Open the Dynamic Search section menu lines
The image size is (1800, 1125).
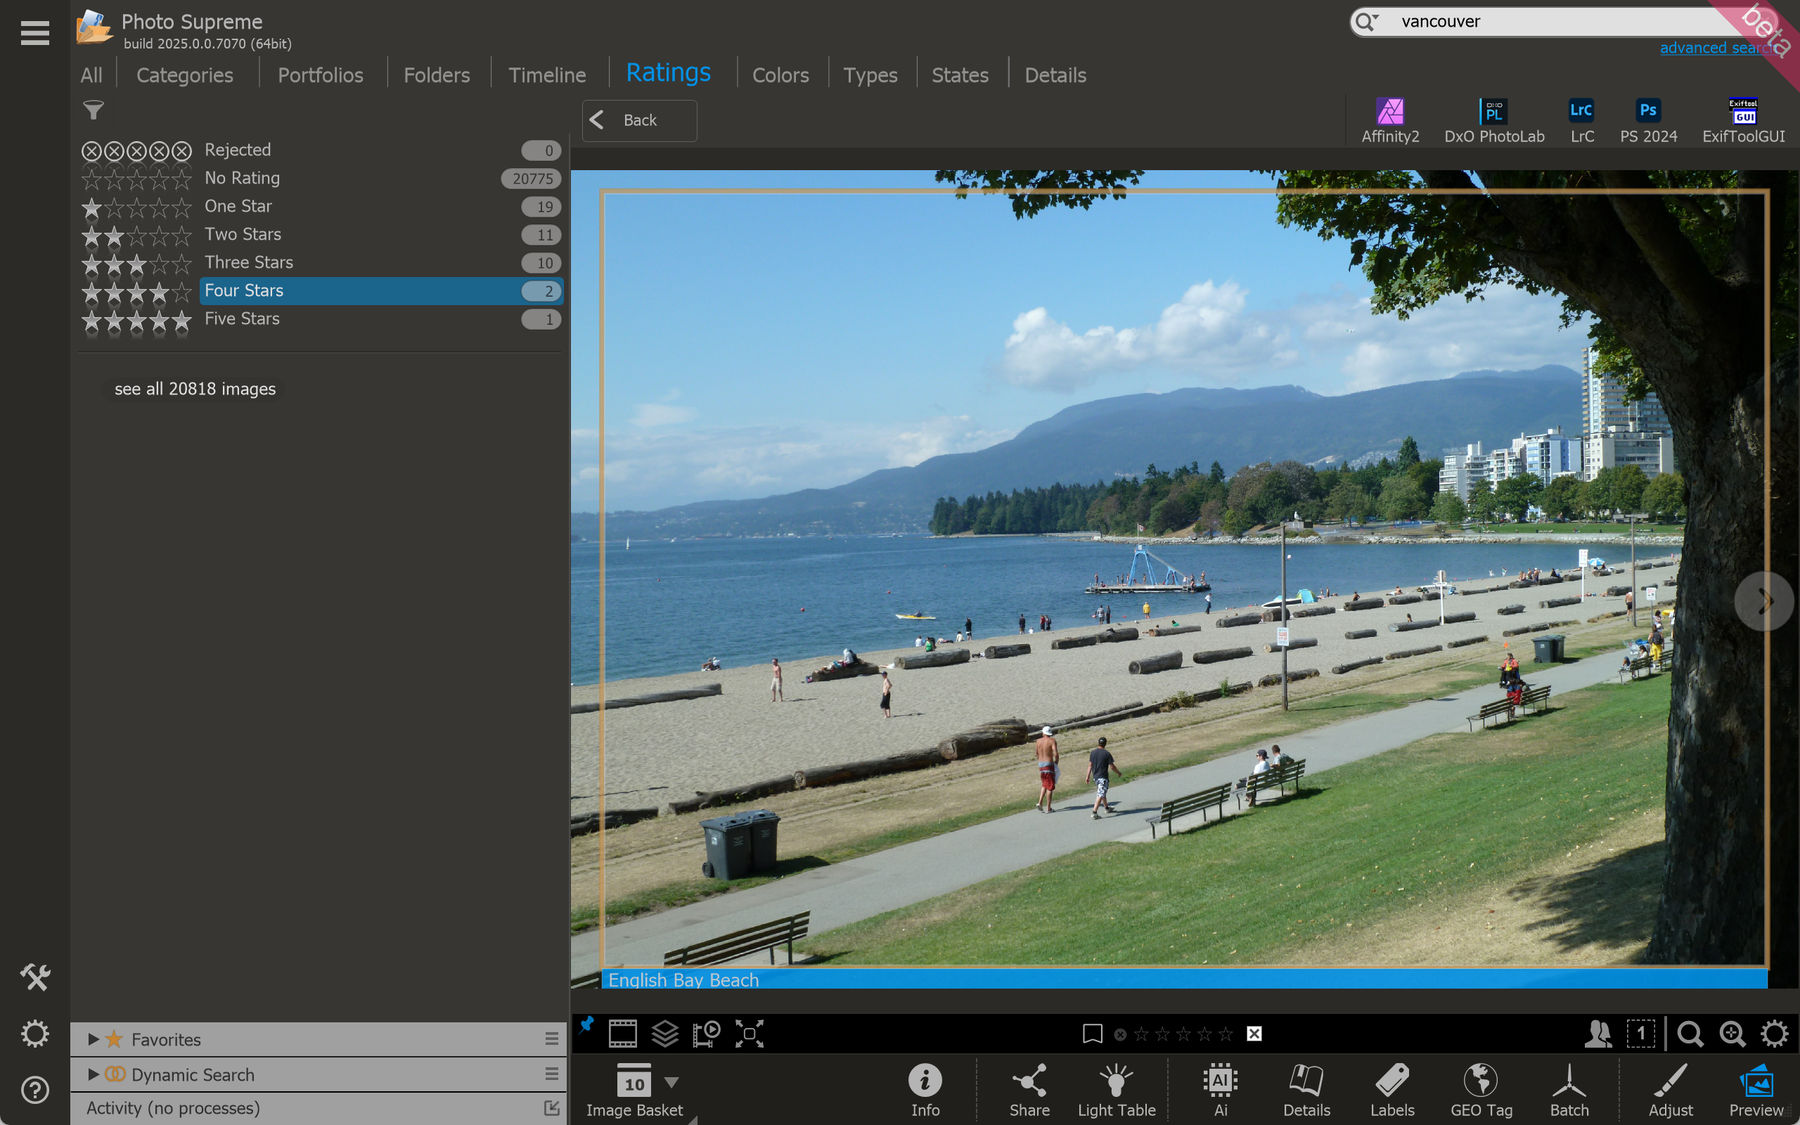point(551,1073)
